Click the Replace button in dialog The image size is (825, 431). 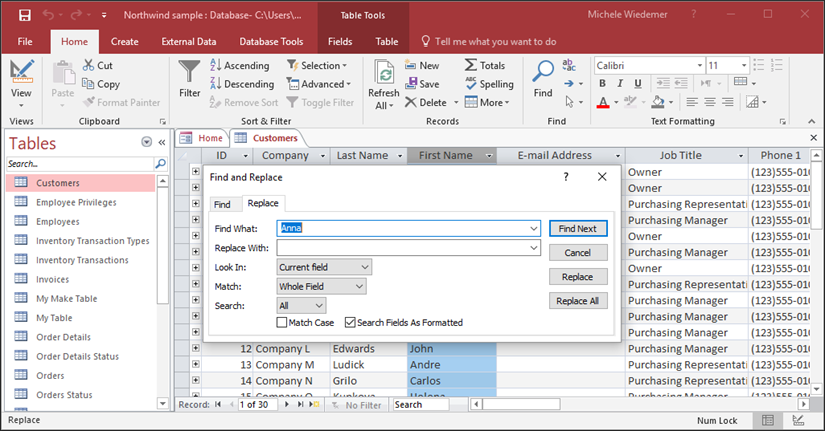578,277
